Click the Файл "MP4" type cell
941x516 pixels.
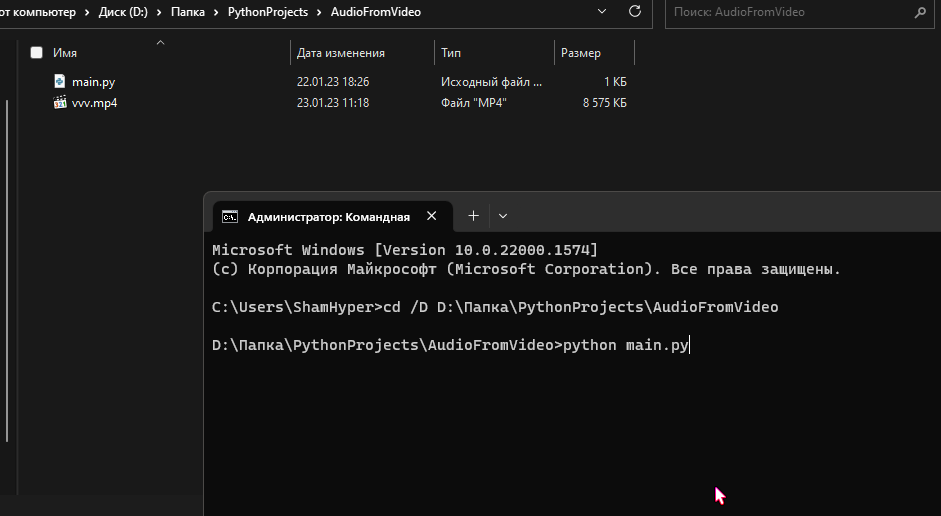[x=474, y=103]
